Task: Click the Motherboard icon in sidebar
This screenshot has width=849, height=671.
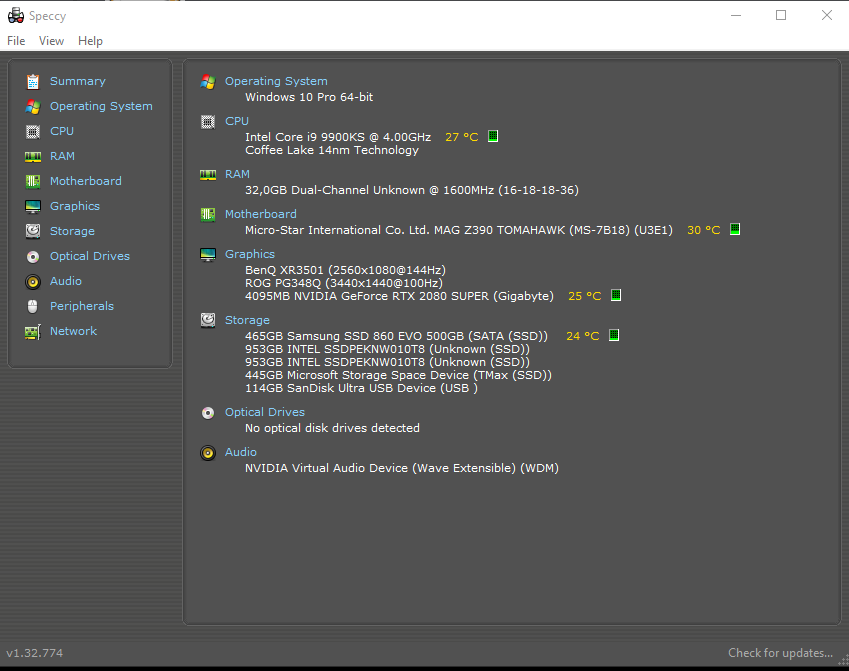Action: [x=33, y=181]
